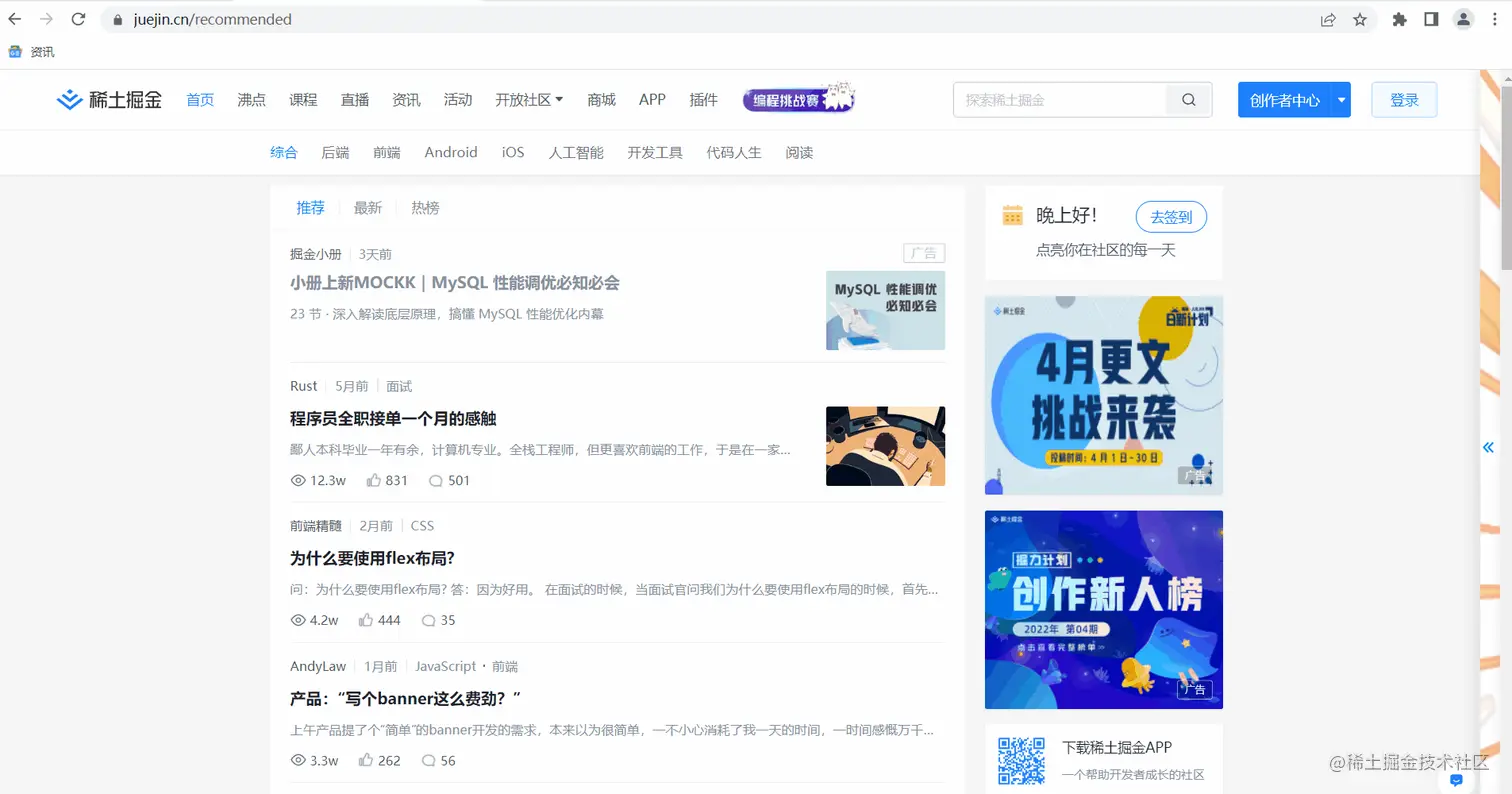Click the site lock icon in the address bar
Screen dimensions: 1512x794
(x=117, y=19)
